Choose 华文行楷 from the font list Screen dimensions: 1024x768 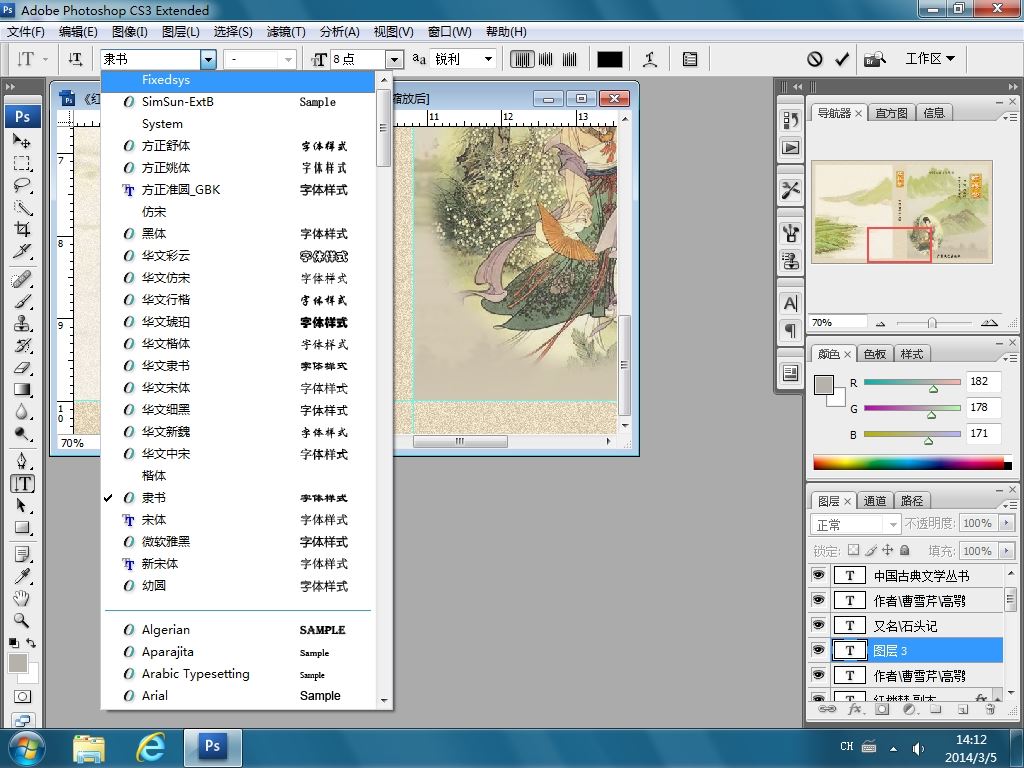tap(239, 299)
